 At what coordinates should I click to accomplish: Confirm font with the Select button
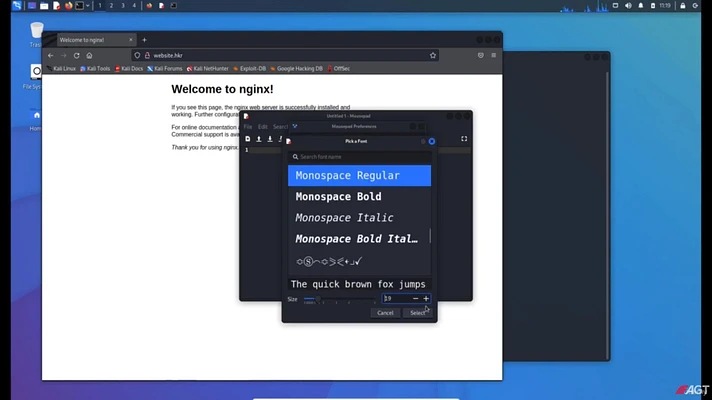[x=417, y=313]
